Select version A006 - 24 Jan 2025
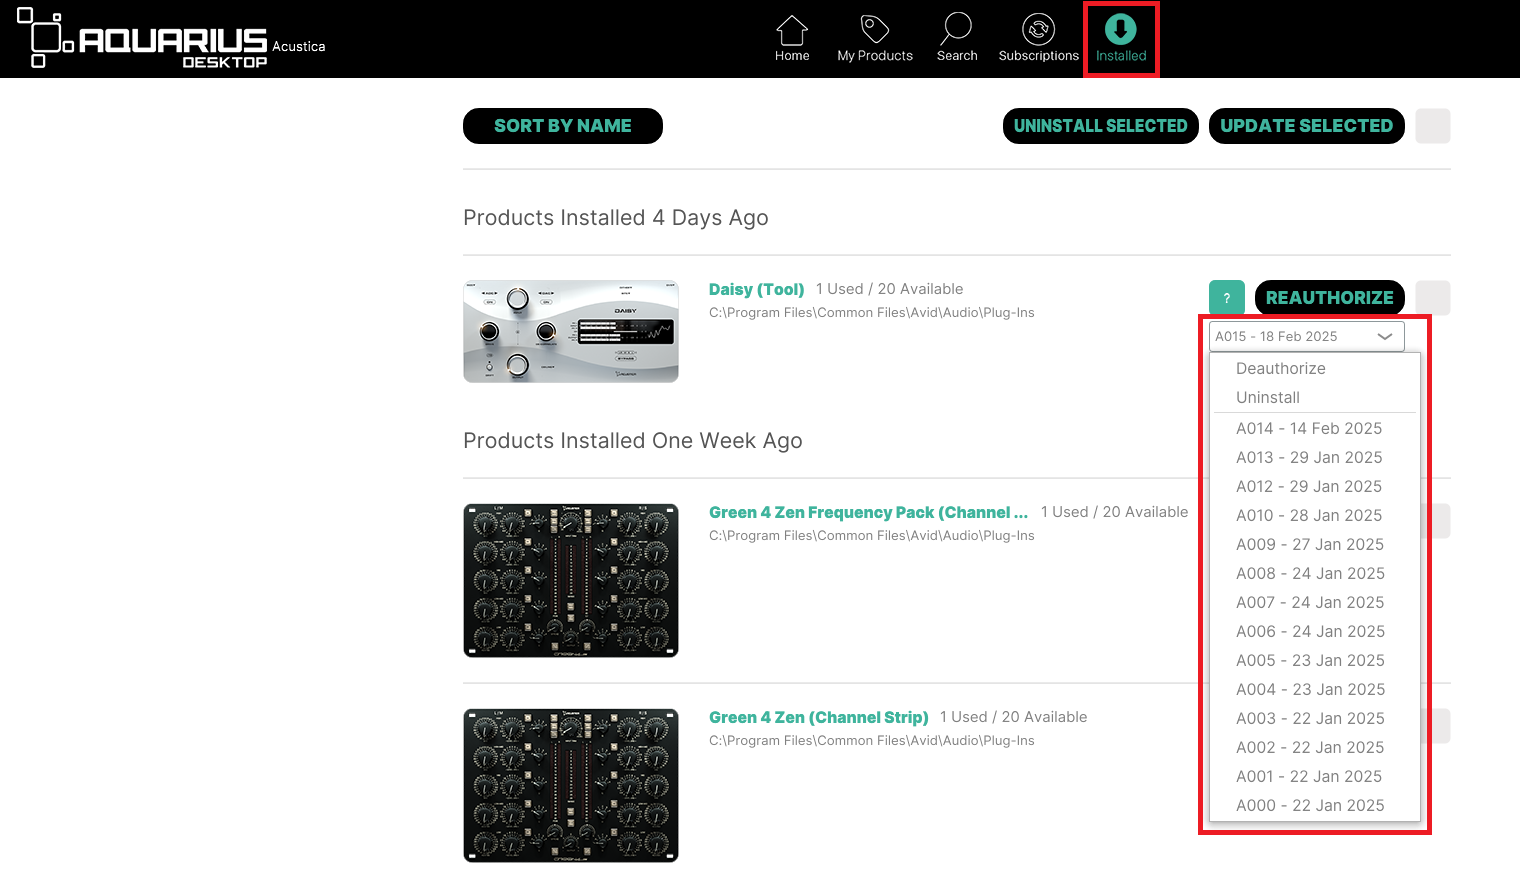The width and height of the screenshot is (1520, 885). (x=1315, y=631)
